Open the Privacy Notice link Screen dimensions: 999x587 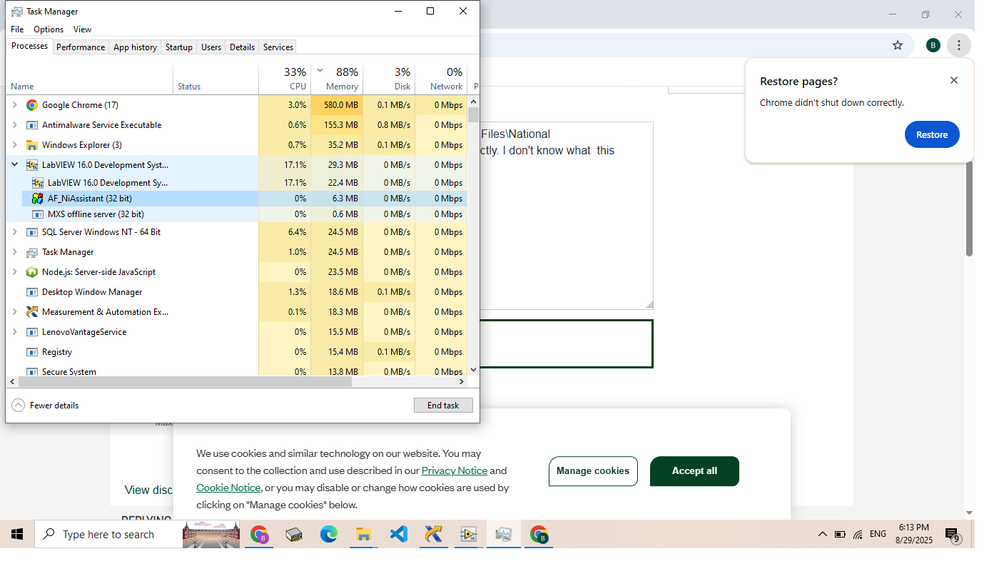coord(454,470)
